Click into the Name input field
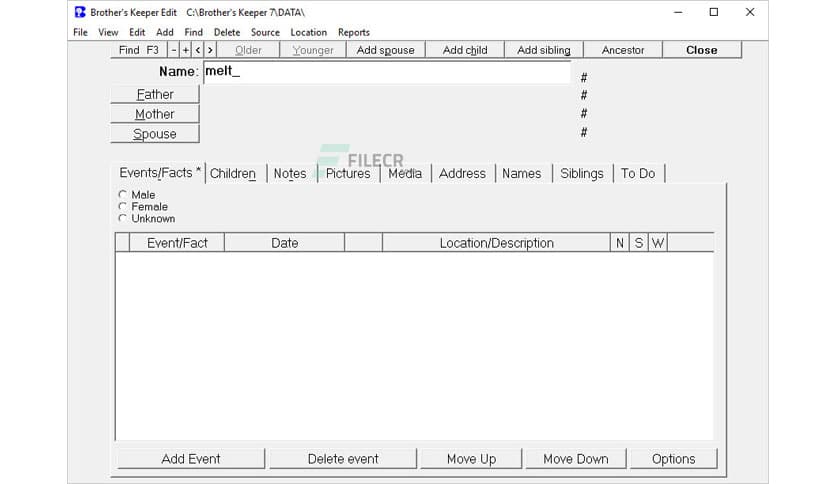The height and width of the screenshot is (484, 836). tap(387, 72)
